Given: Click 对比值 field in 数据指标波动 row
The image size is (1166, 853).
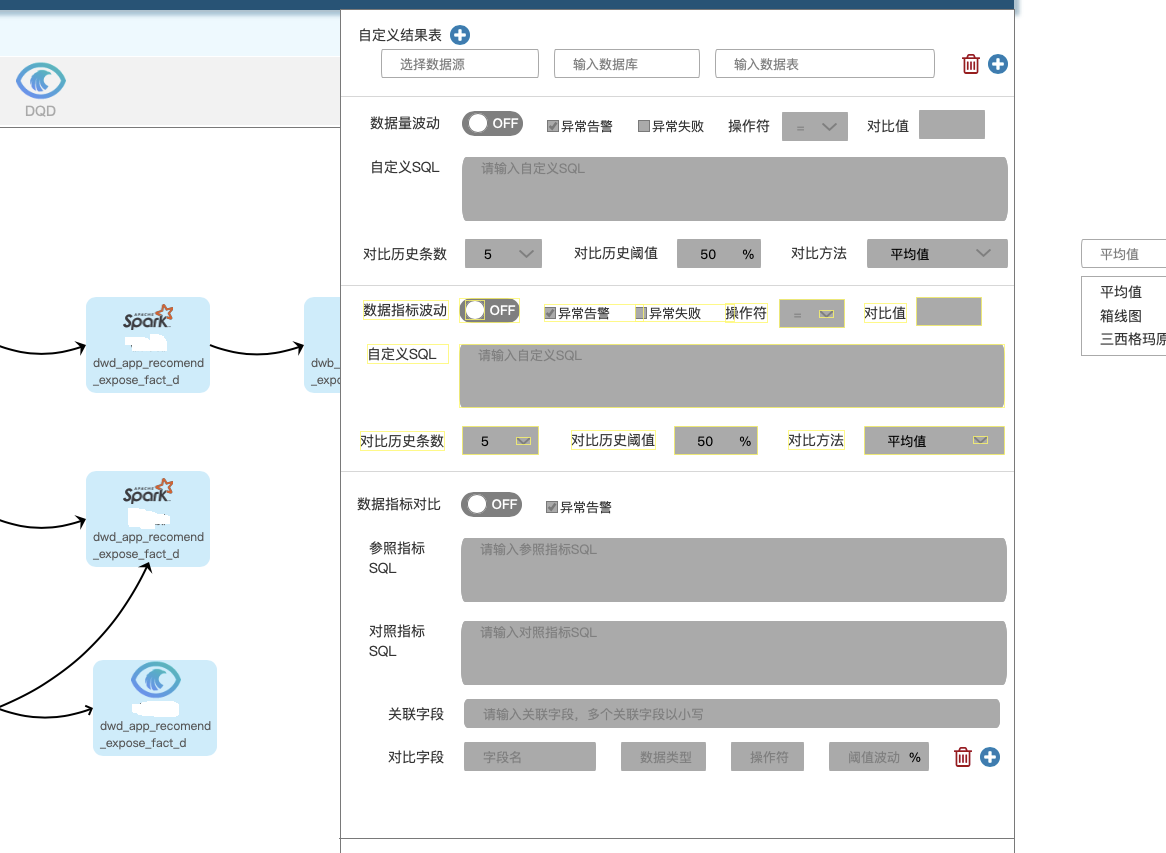Looking at the screenshot, I should tap(949, 312).
